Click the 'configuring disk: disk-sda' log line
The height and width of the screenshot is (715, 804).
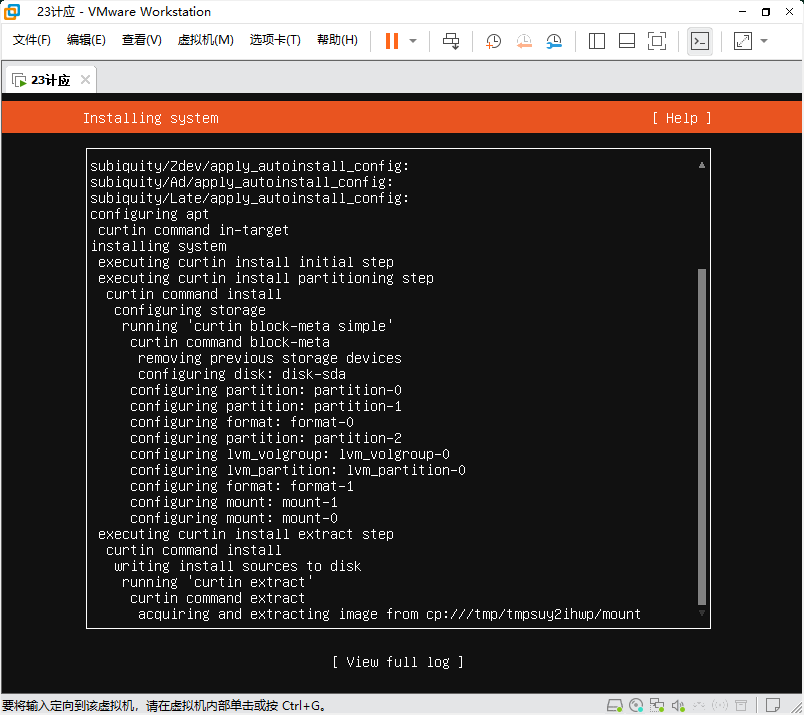pos(242,374)
